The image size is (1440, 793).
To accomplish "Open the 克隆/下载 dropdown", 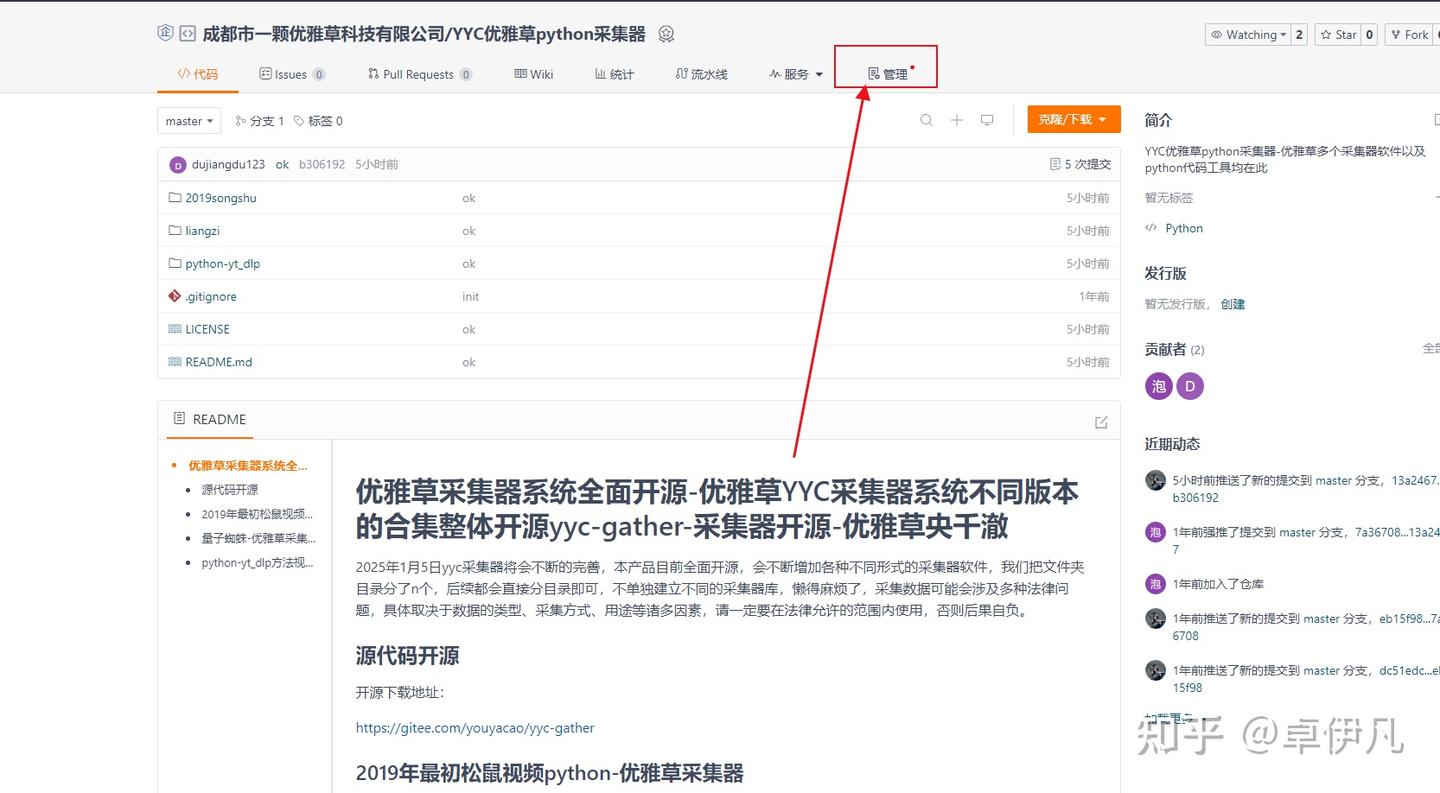I will tap(1073, 119).
